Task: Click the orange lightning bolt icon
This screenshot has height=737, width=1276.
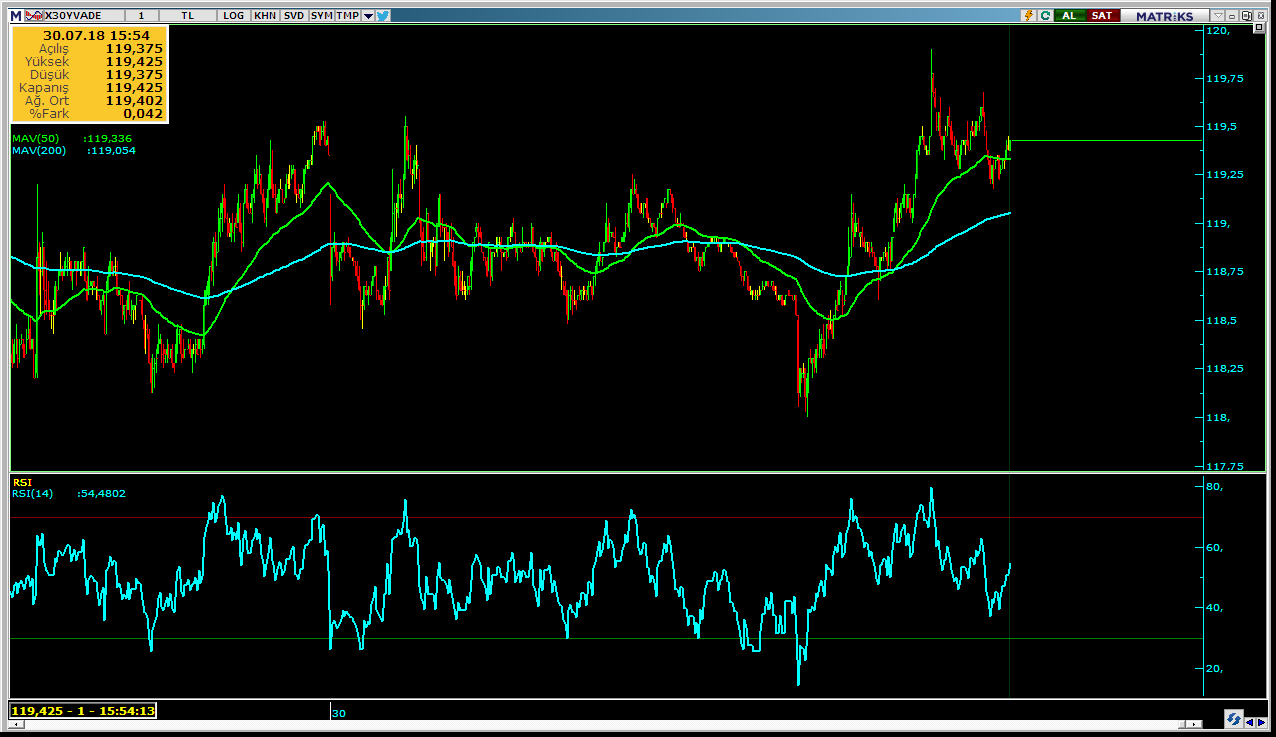Action: 1027,16
